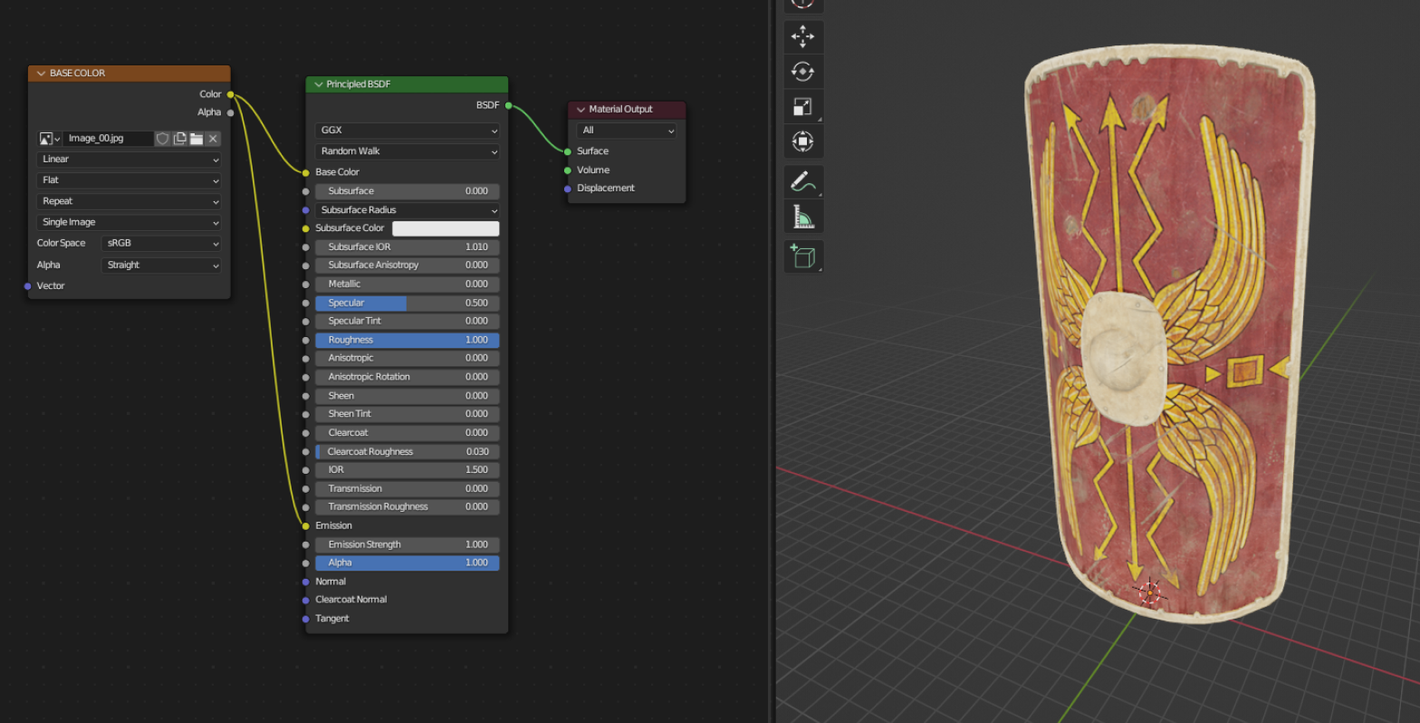Select the Rotate tool
Viewport: 1420px width, 723px height.
tap(803, 72)
